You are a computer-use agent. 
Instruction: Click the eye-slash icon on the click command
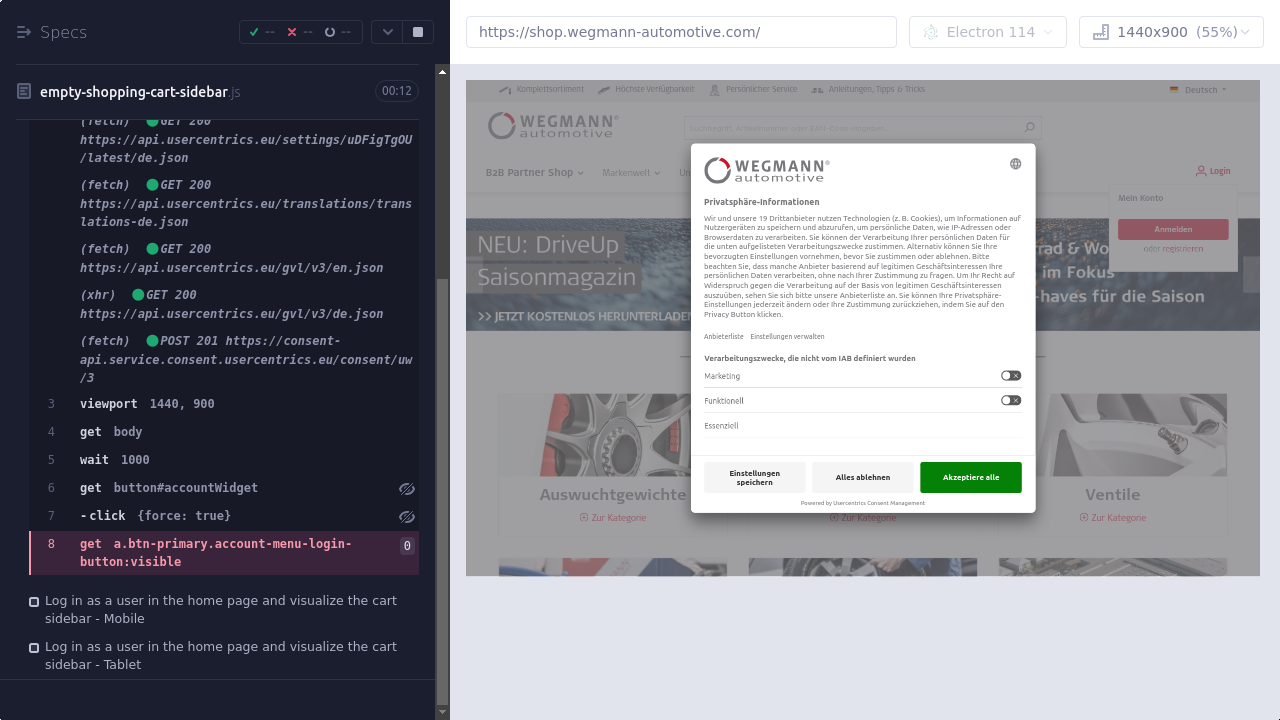(x=406, y=517)
